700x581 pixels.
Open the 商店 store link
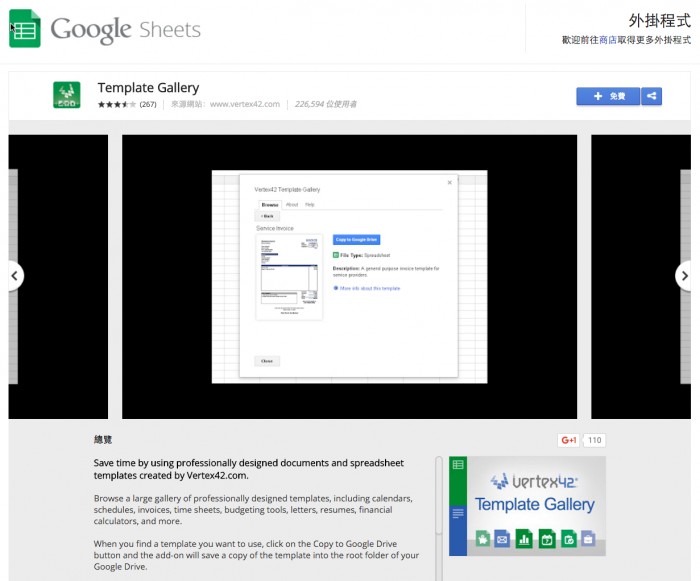pyautogui.click(x=608, y=40)
